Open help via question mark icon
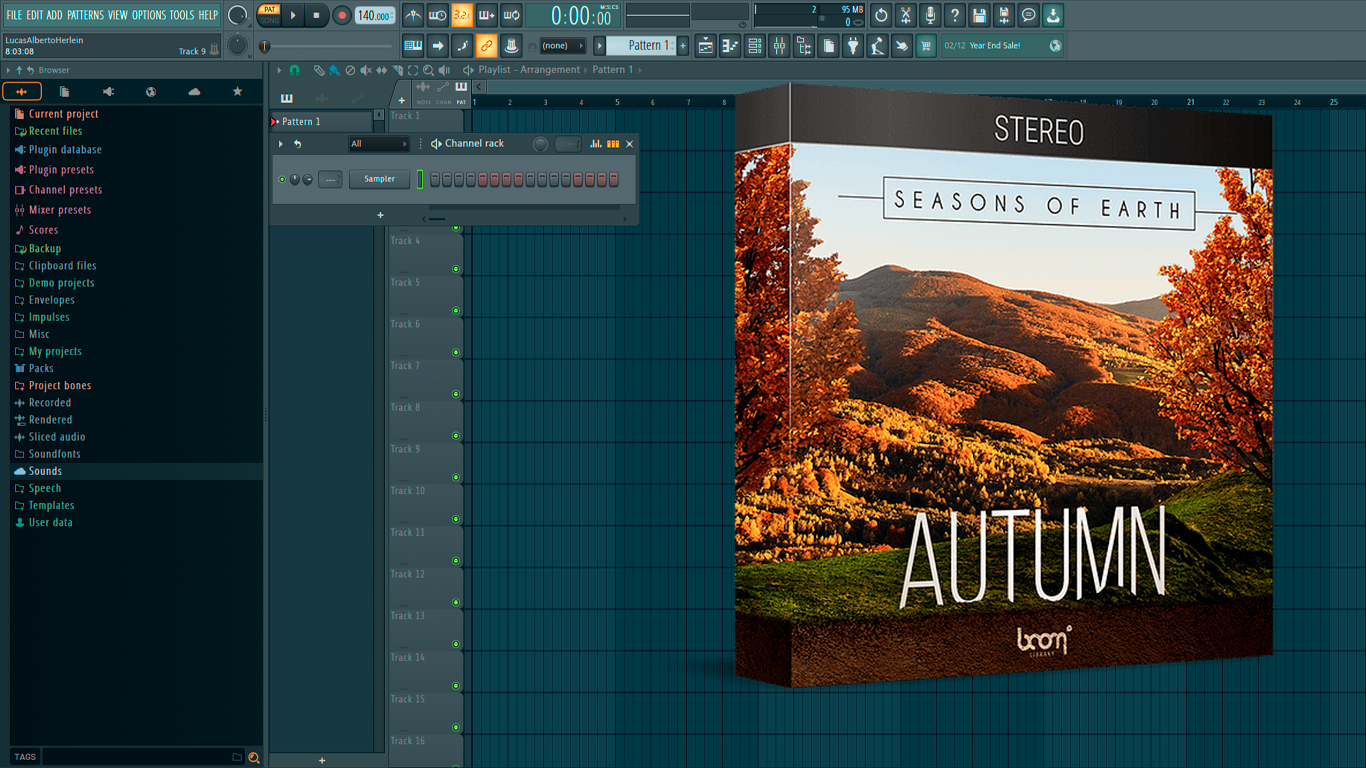 click(955, 15)
